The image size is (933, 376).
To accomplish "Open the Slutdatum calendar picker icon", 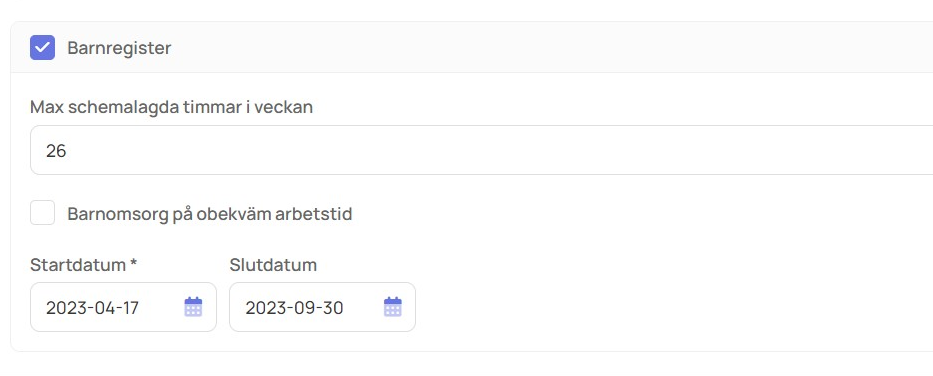I will pos(393,307).
